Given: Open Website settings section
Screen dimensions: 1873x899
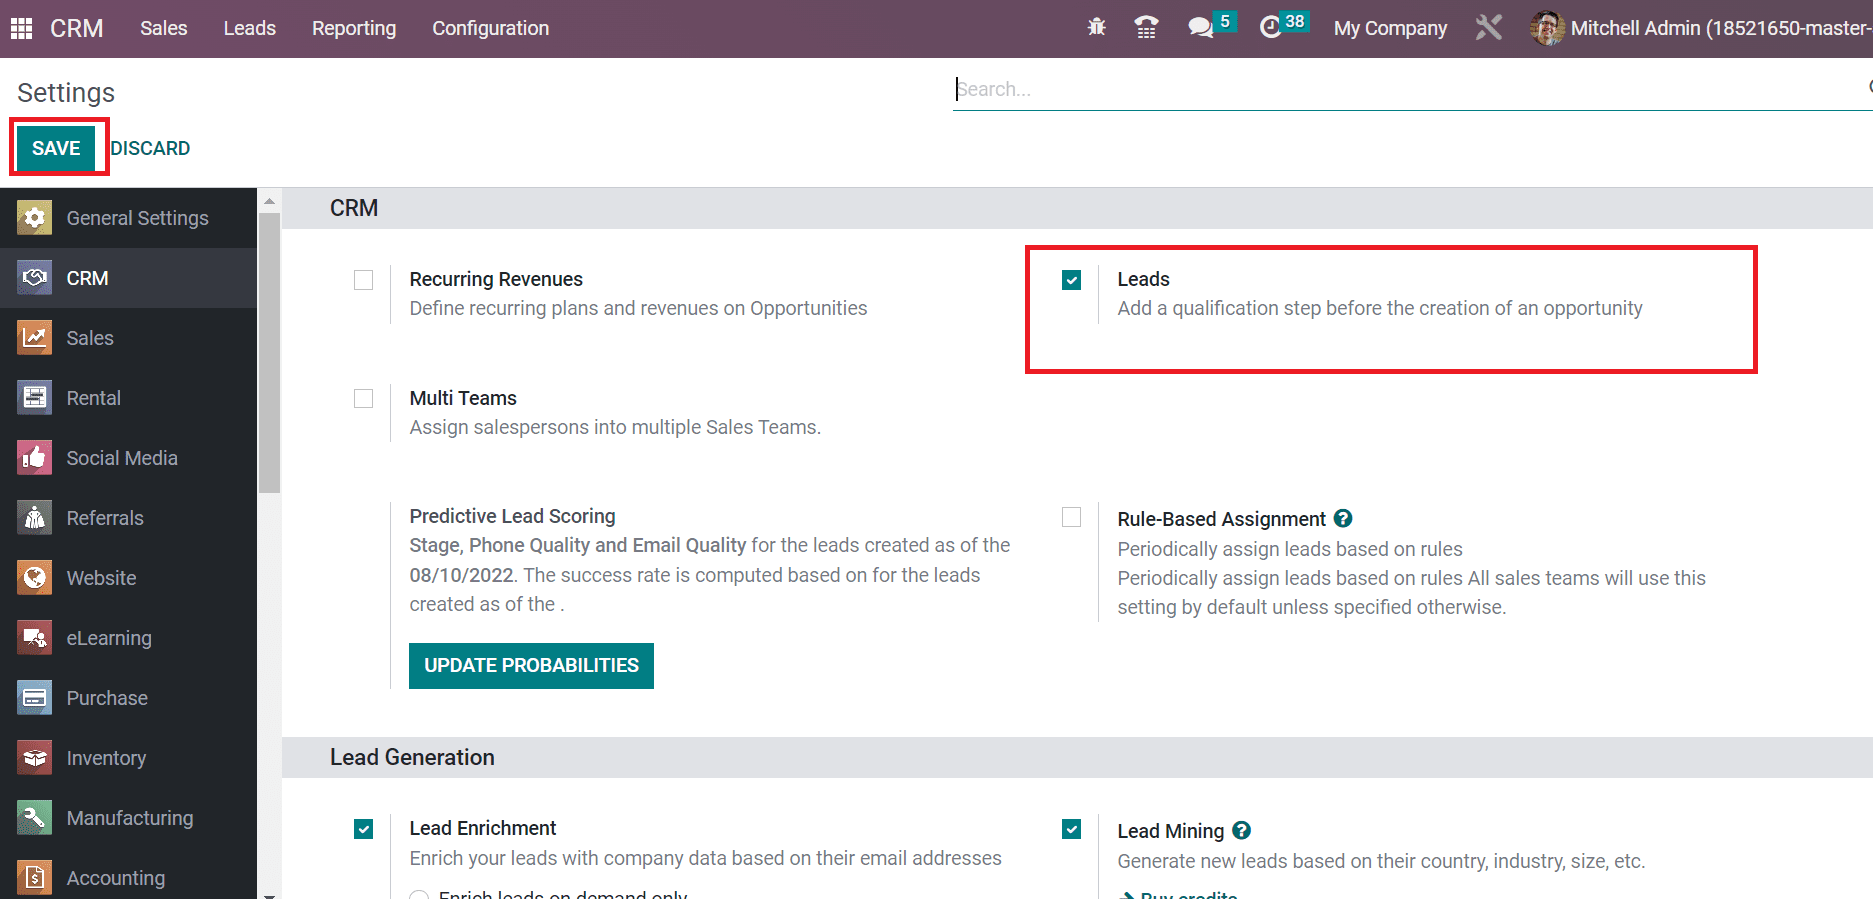Looking at the screenshot, I should pyautogui.click(x=128, y=578).
